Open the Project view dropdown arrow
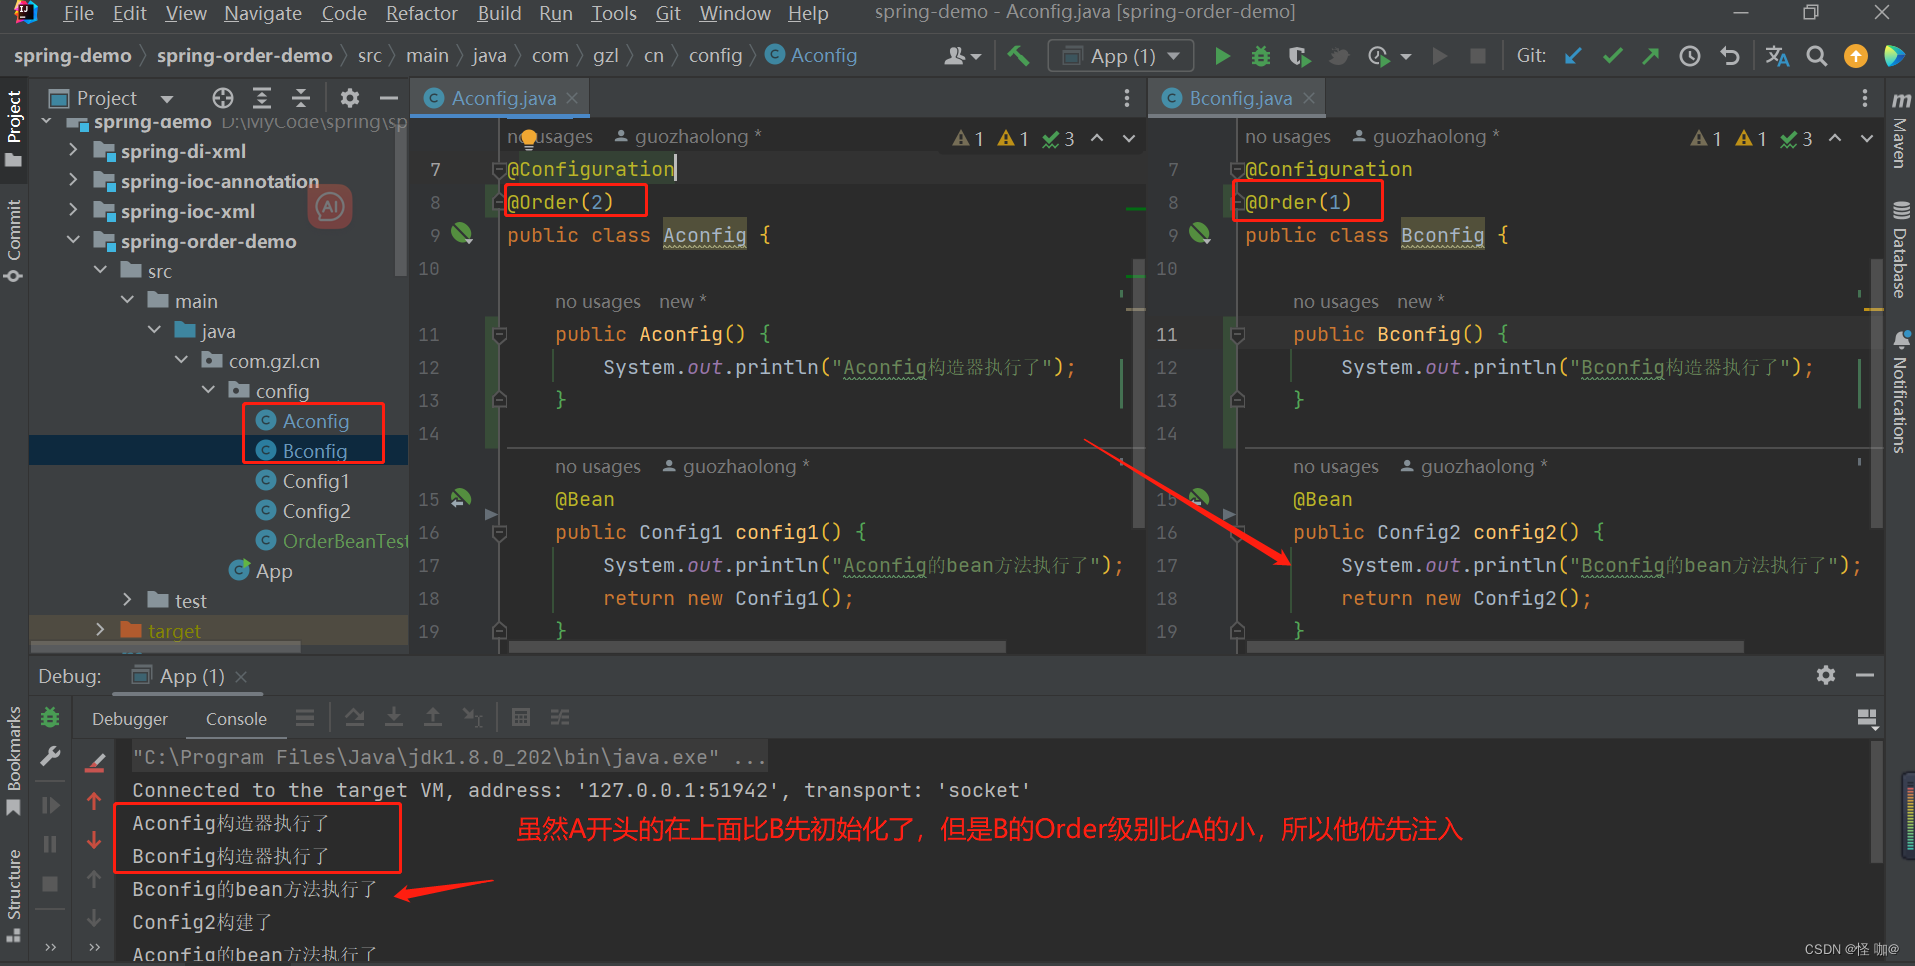The width and height of the screenshot is (1915, 966). (166, 98)
